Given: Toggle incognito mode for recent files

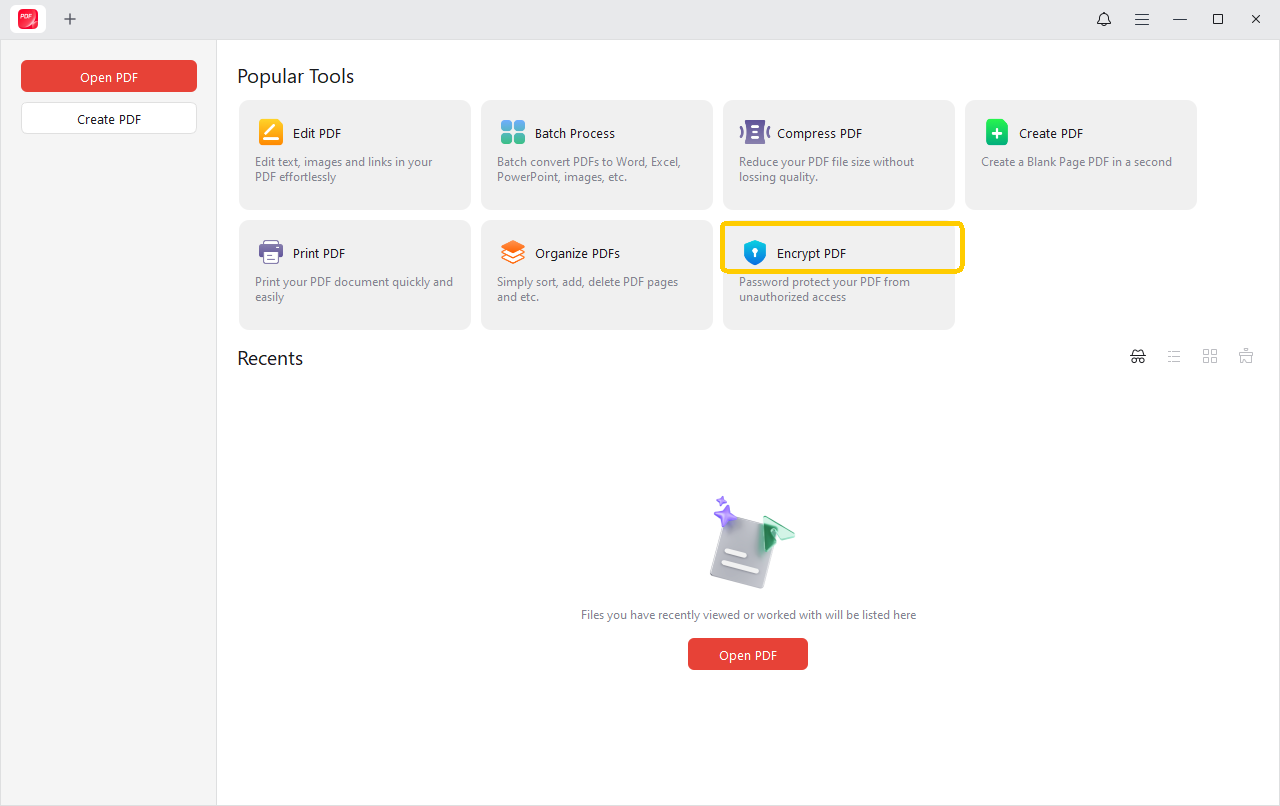Looking at the screenshot, I should pos(1138,357).
